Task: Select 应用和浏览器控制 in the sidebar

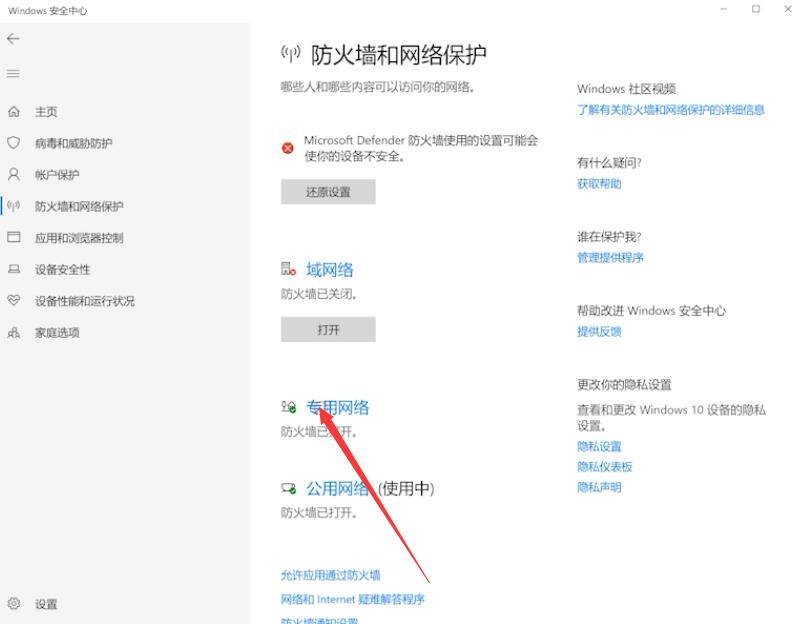Action: (79, 238)
